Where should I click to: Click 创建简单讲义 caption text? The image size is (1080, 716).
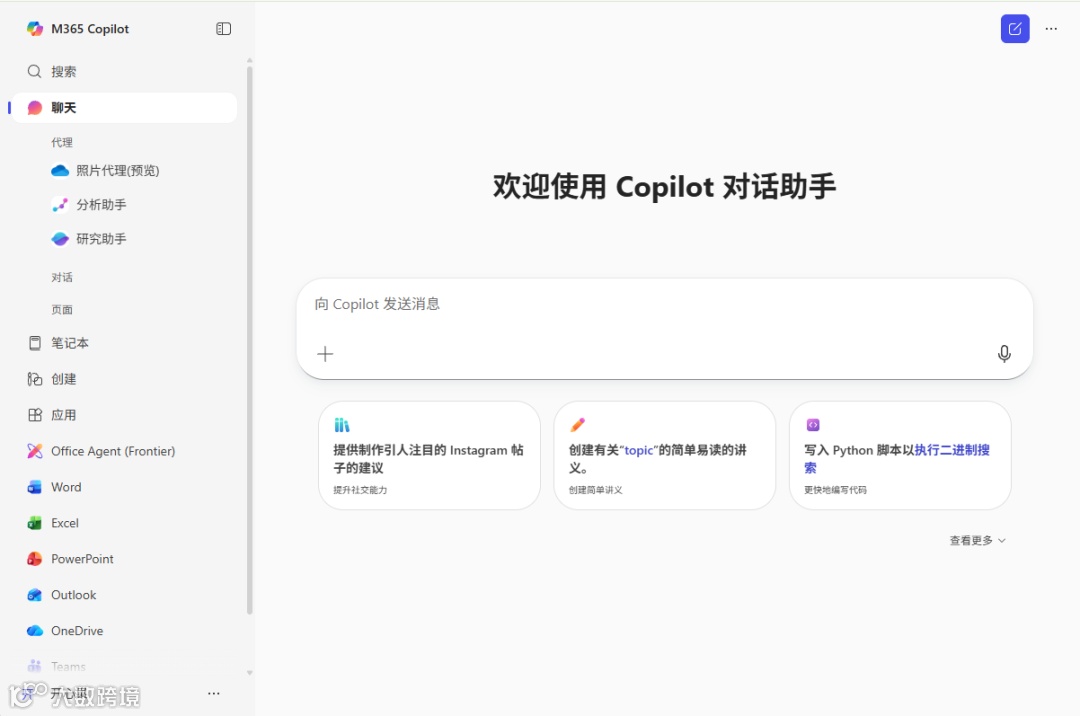coord(596,490)
